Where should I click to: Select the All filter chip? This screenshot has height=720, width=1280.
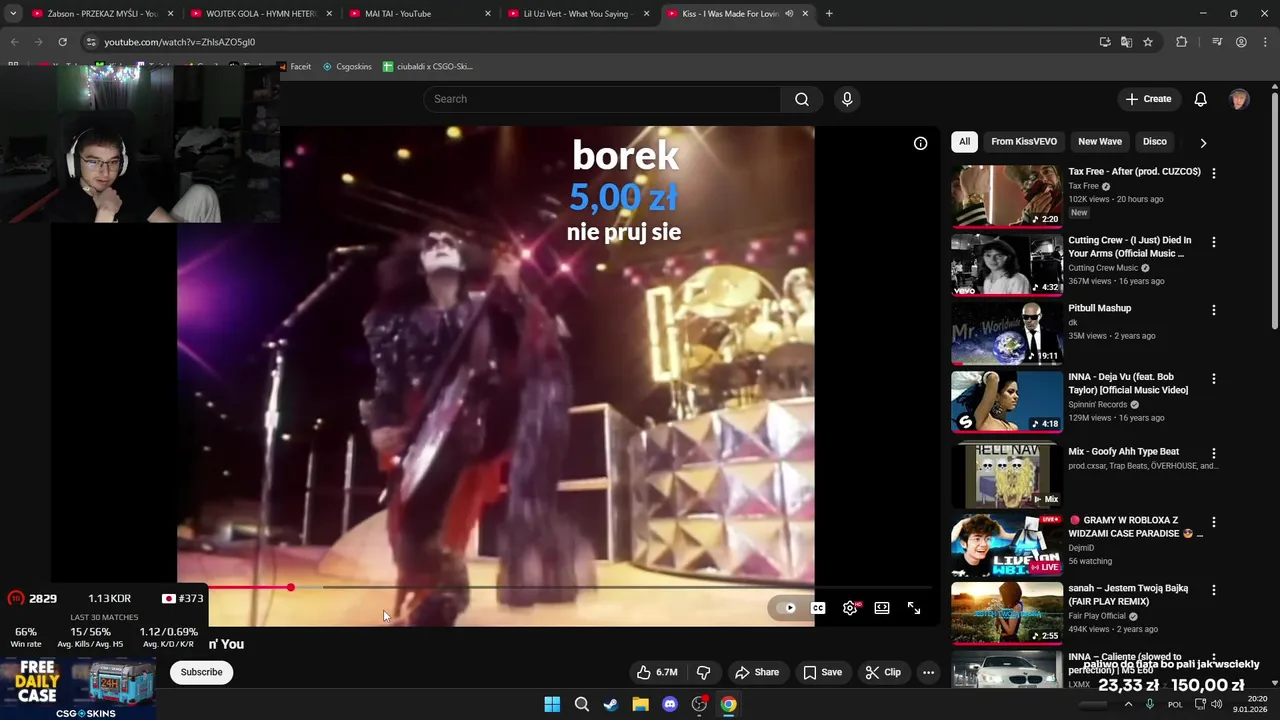(964, 142)
